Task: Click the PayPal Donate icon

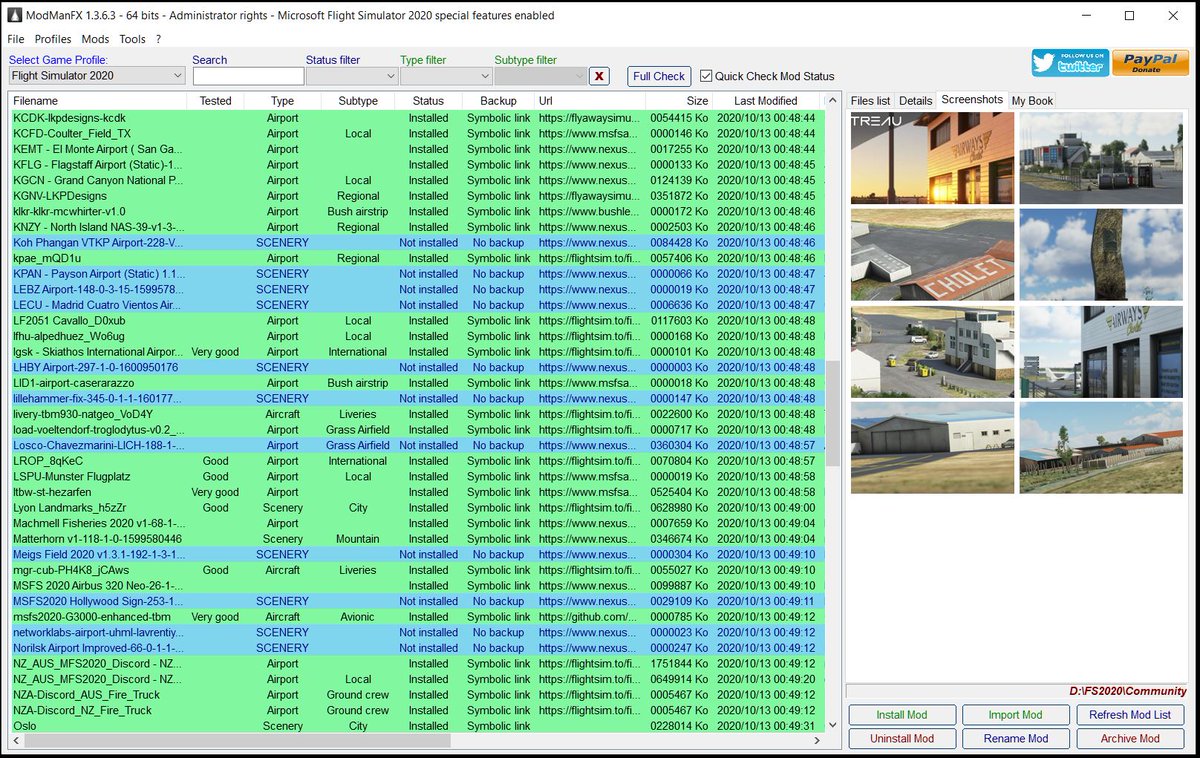Action: 1150,63
